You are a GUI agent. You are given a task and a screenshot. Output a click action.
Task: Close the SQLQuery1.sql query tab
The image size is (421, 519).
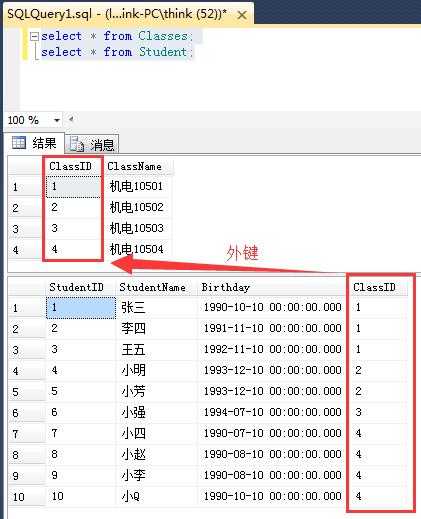[x=242, y=15]
